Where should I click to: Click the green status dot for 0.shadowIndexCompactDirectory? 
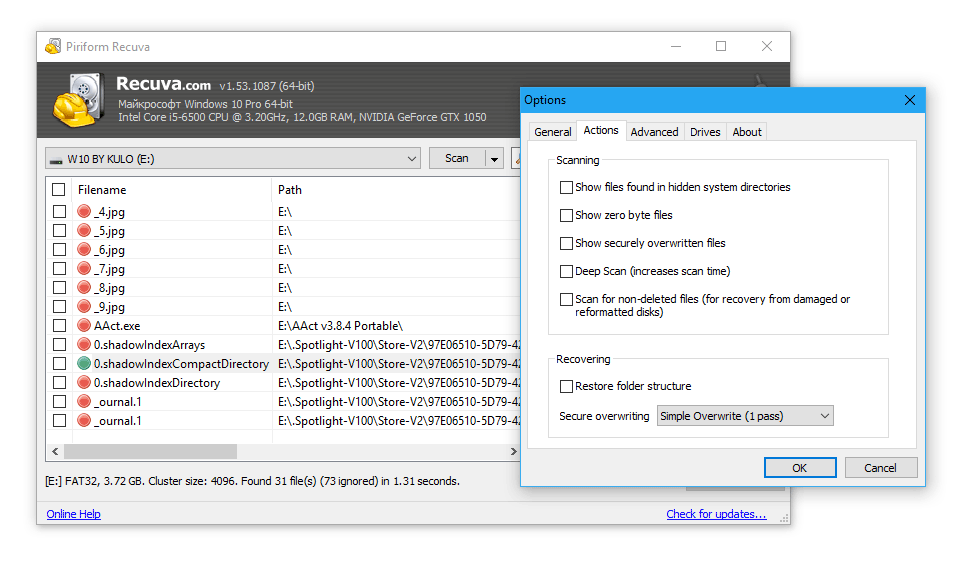(84, 364)
